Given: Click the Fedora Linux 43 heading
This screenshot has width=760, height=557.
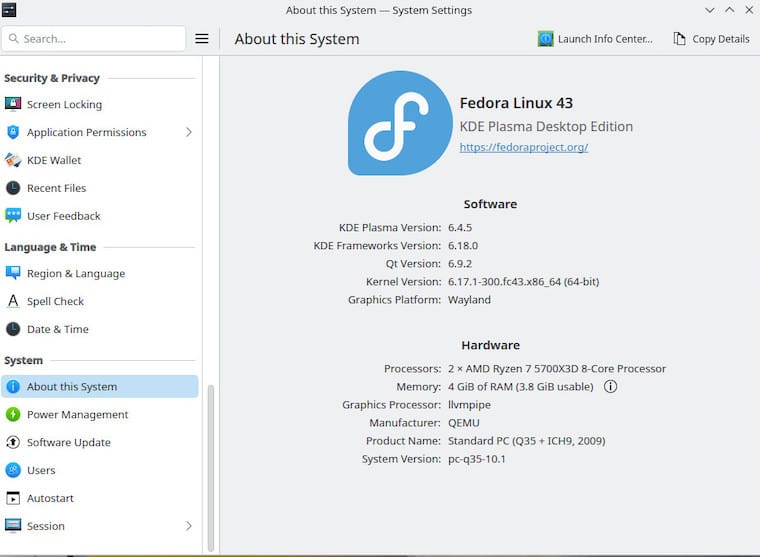Looking at the screenshot, I should tap(516, 103).
